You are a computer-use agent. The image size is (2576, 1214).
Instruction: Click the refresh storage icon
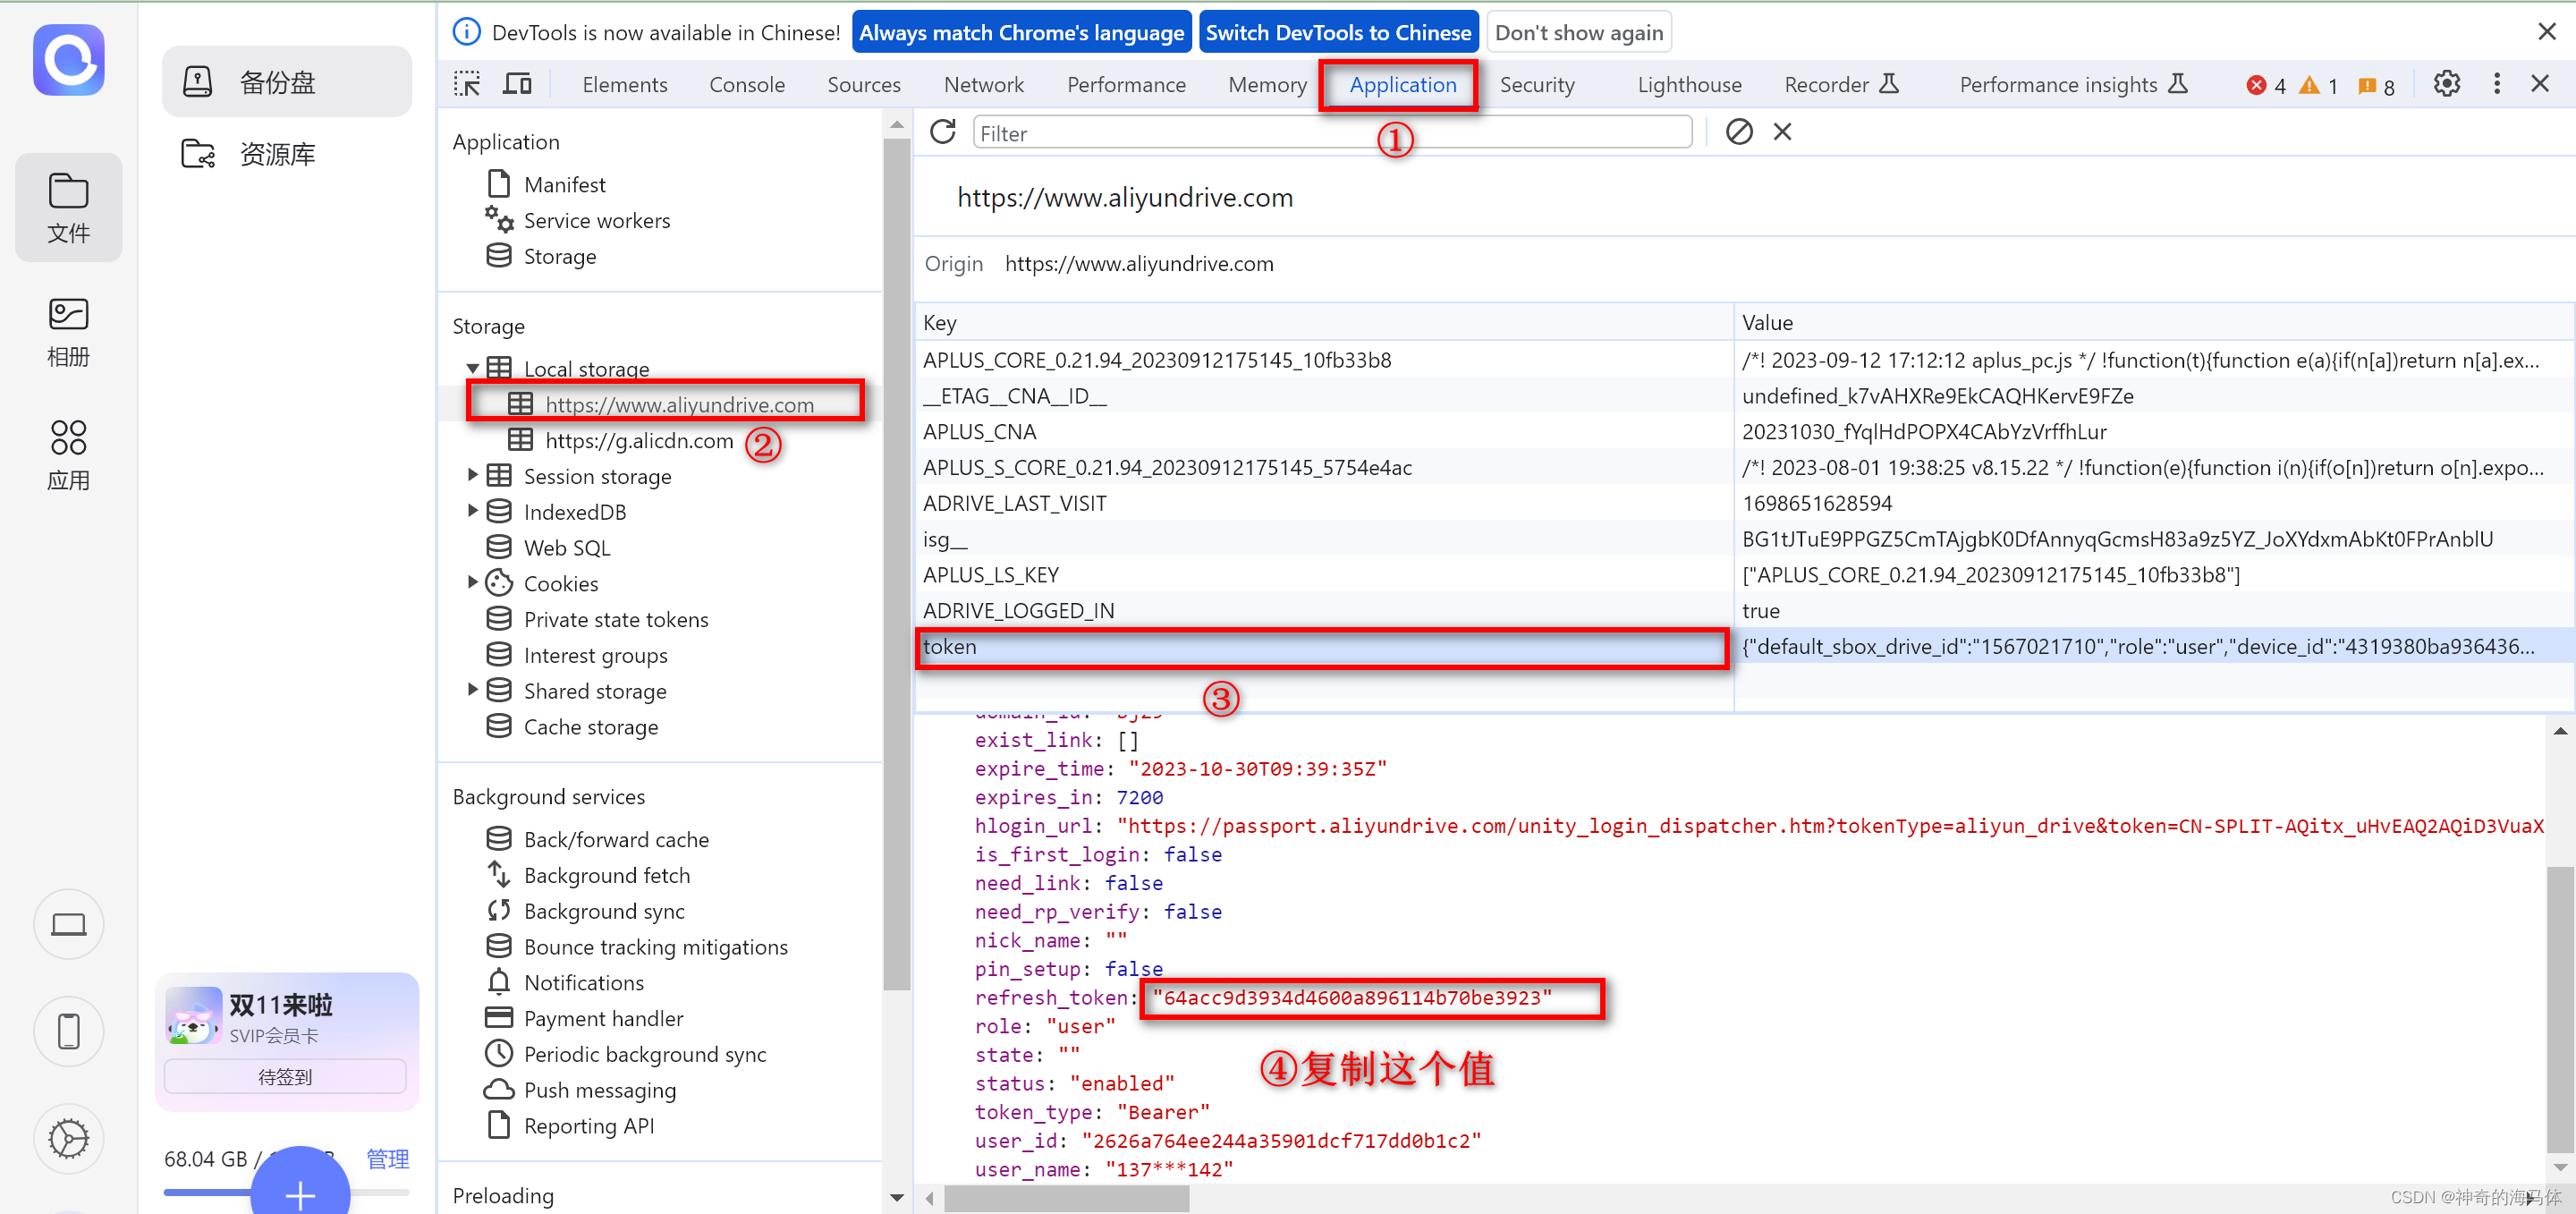coord(942,132)
